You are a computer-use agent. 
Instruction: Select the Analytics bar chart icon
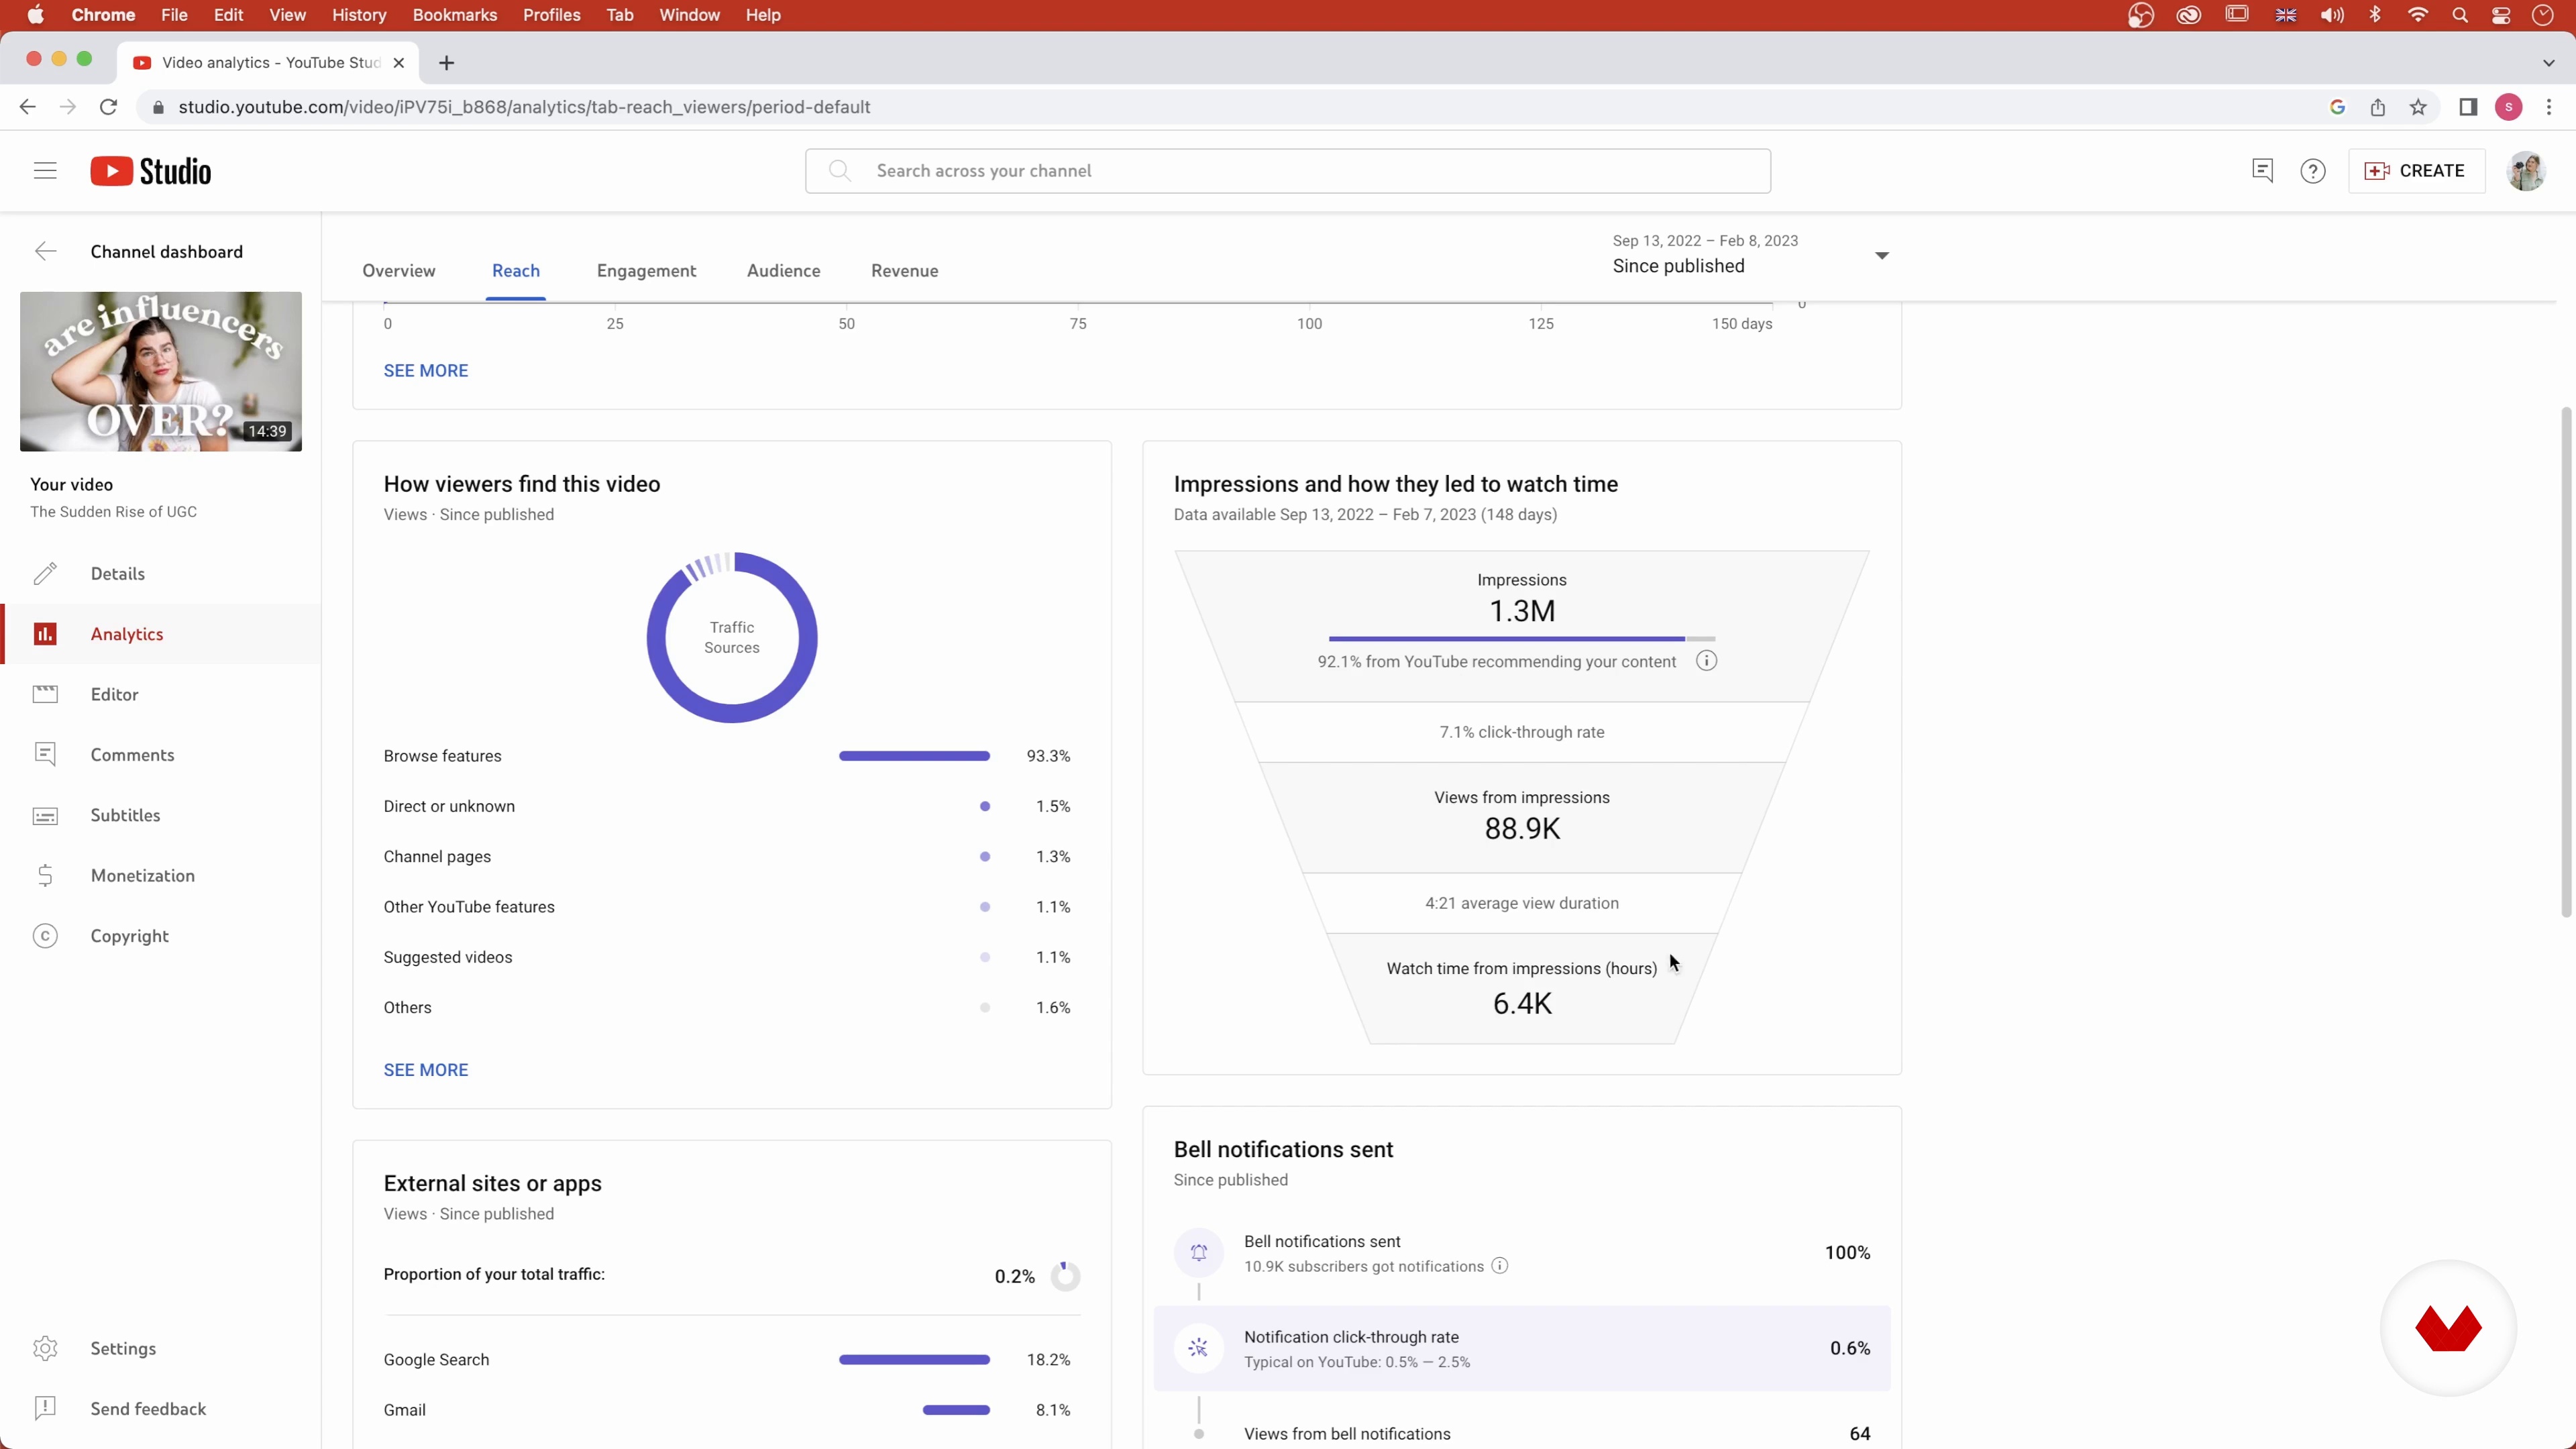[x=45, y=634]
